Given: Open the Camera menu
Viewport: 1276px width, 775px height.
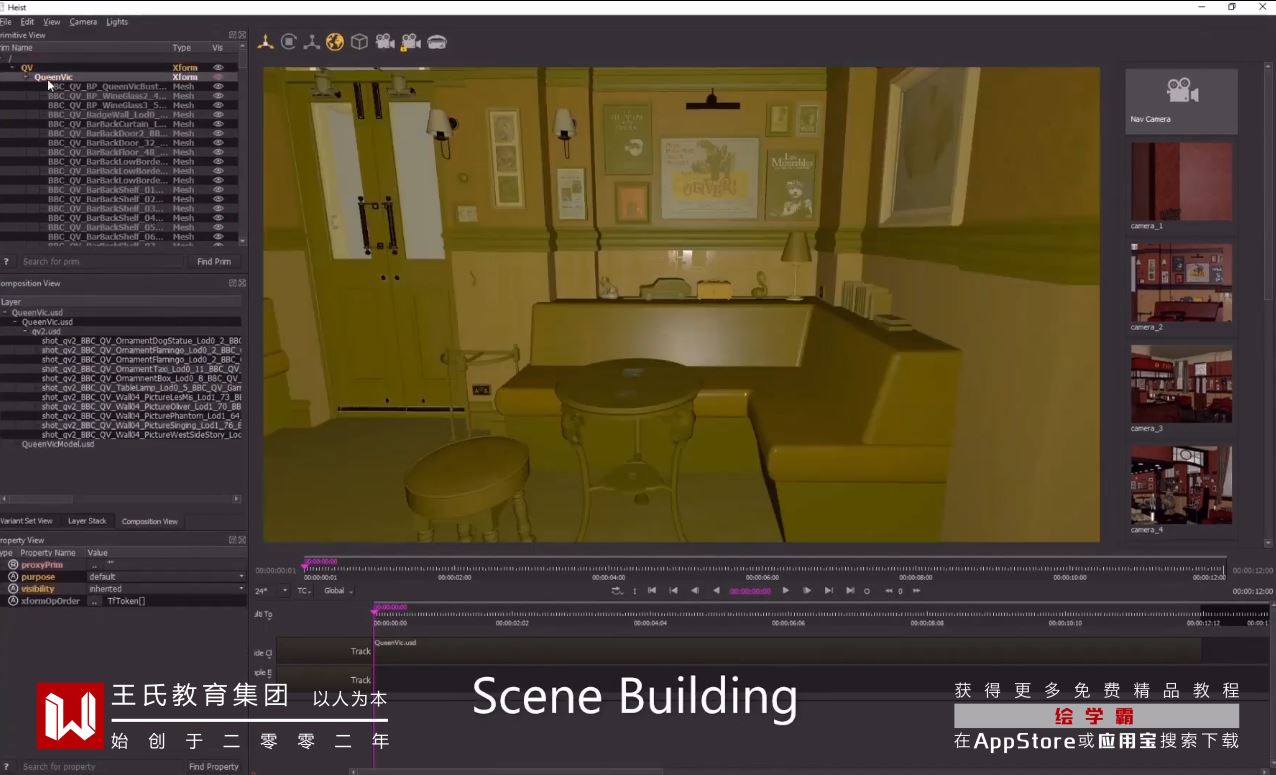Looking at the screenshot, I should click(x=83, y=21).
